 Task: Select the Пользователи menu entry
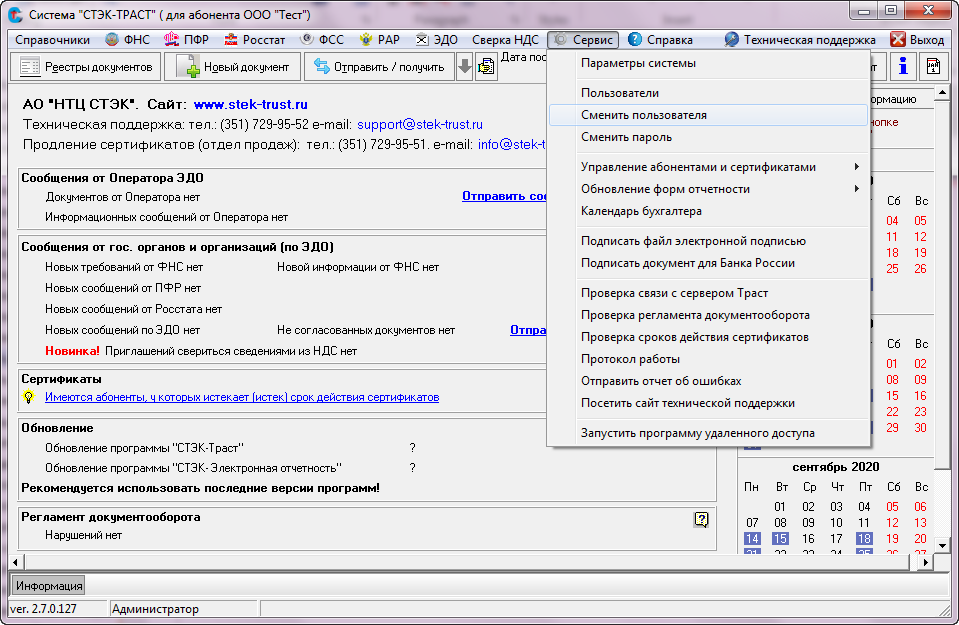[x=709, y=93]
